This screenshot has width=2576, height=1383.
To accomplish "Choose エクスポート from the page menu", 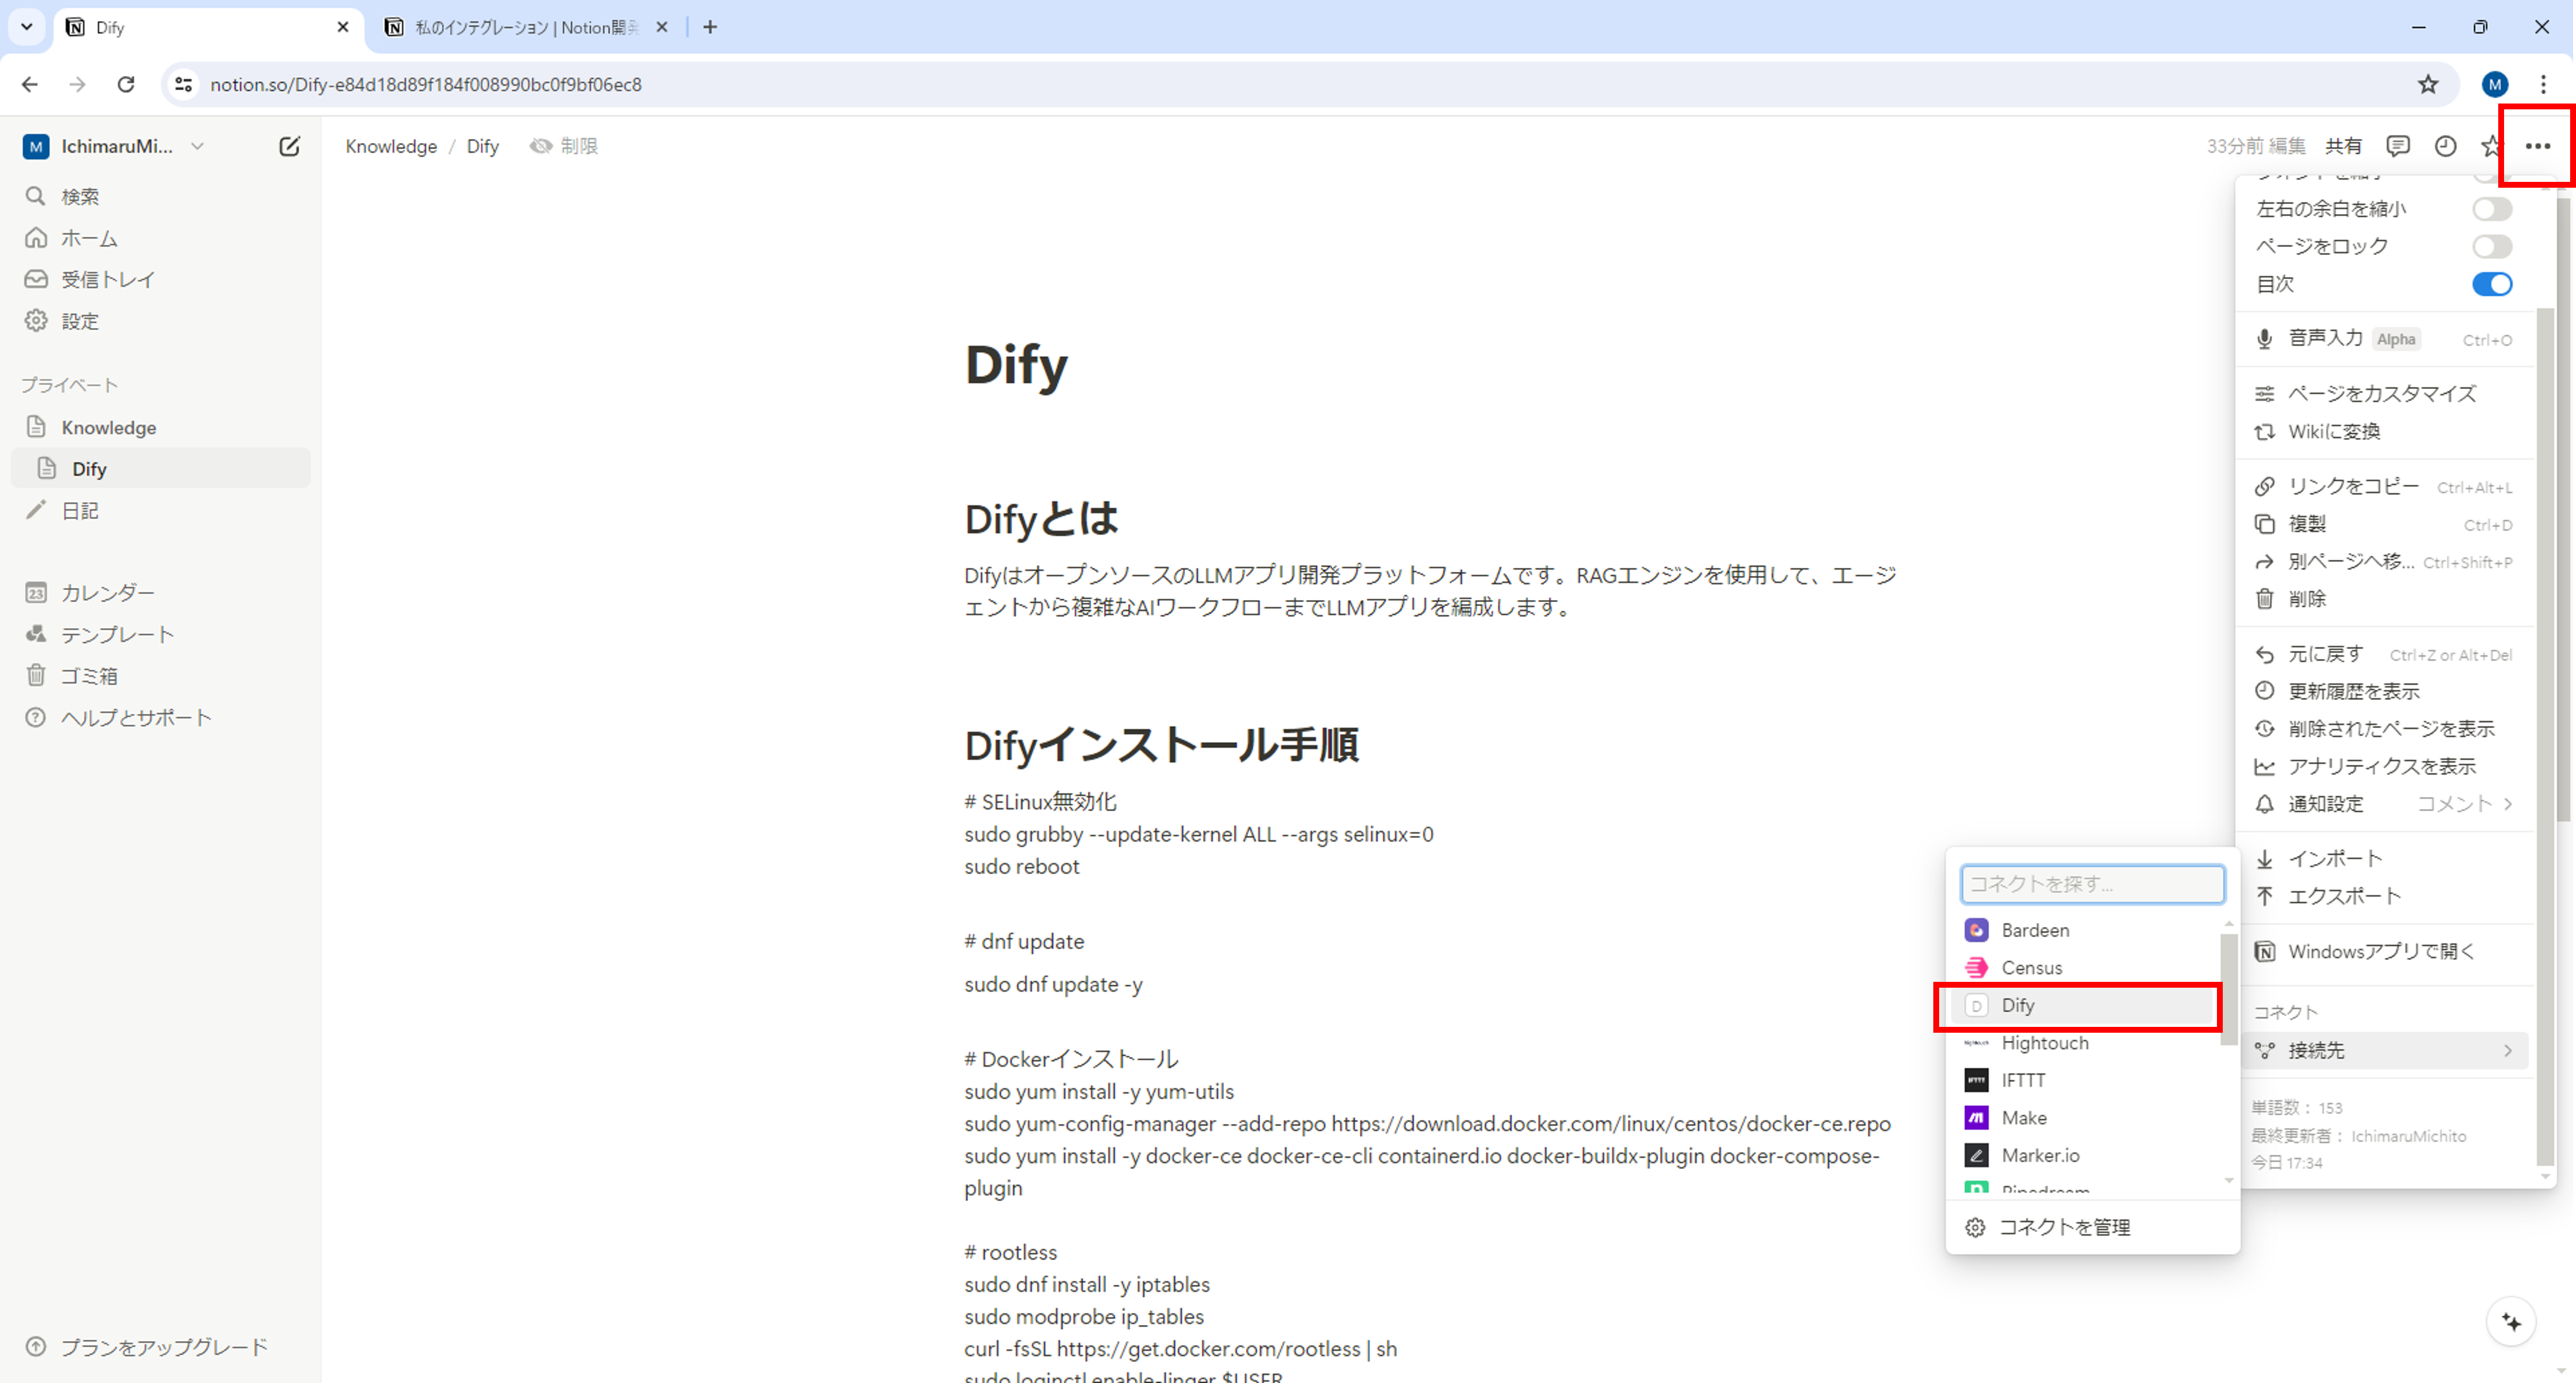I will point(2344,896).
